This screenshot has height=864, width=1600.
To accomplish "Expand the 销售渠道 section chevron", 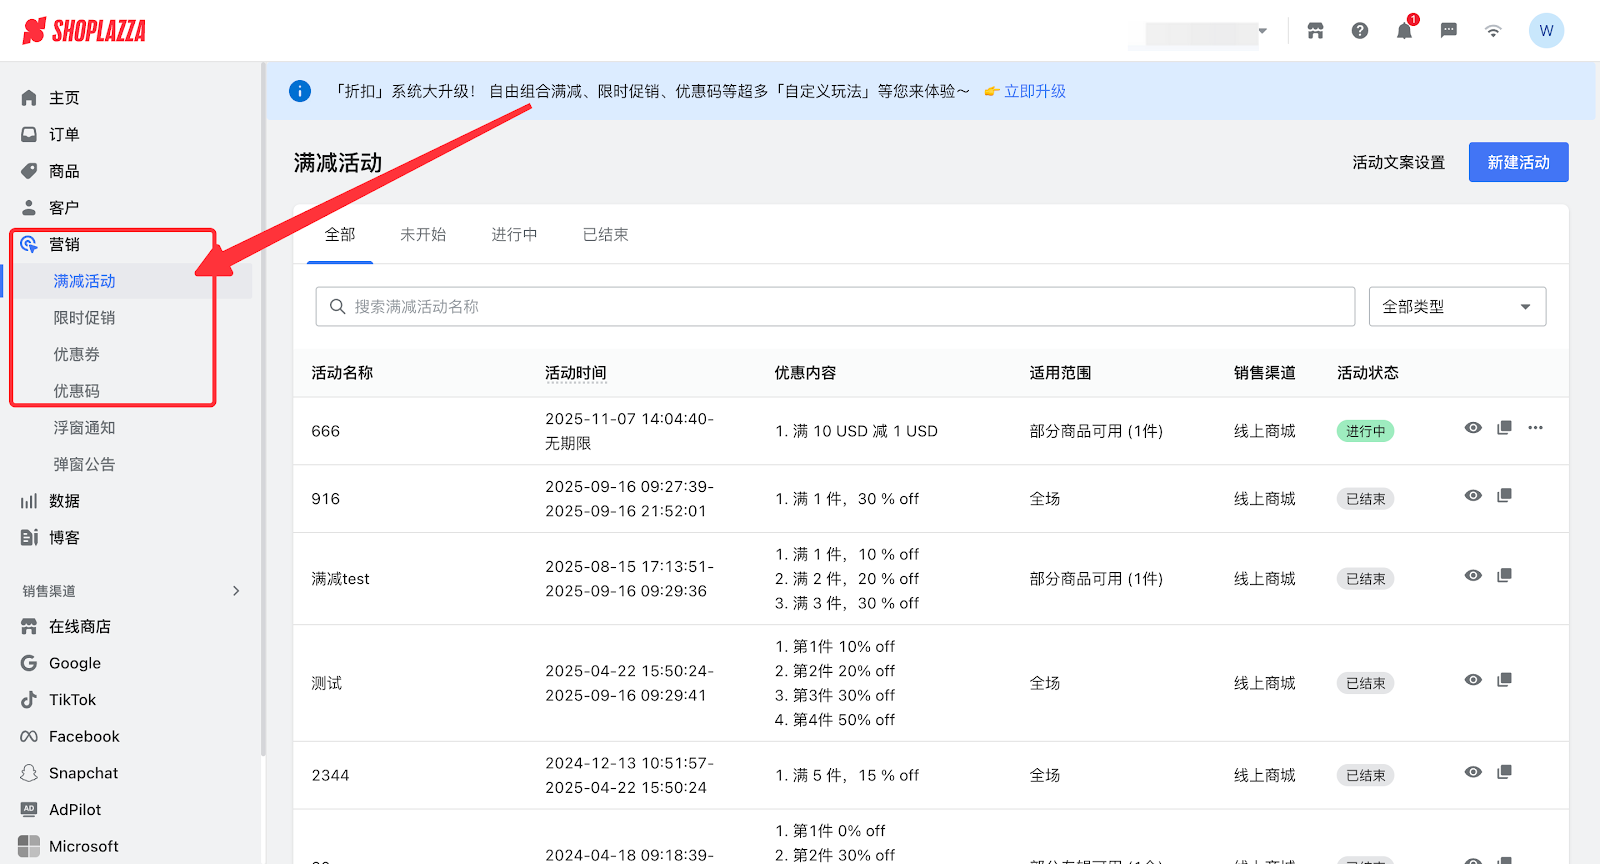I will point(236,591).
